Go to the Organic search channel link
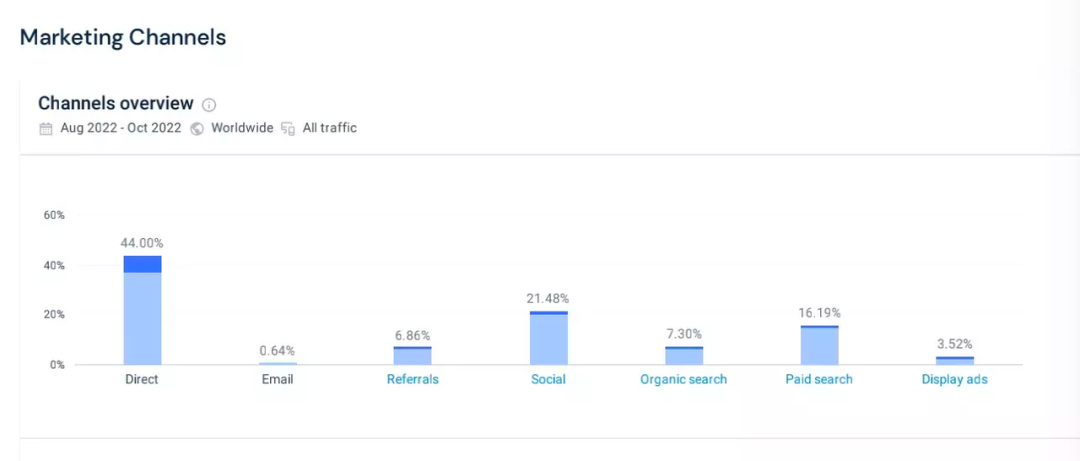The height and width of the screenshot is (461, 1080). 684,379
